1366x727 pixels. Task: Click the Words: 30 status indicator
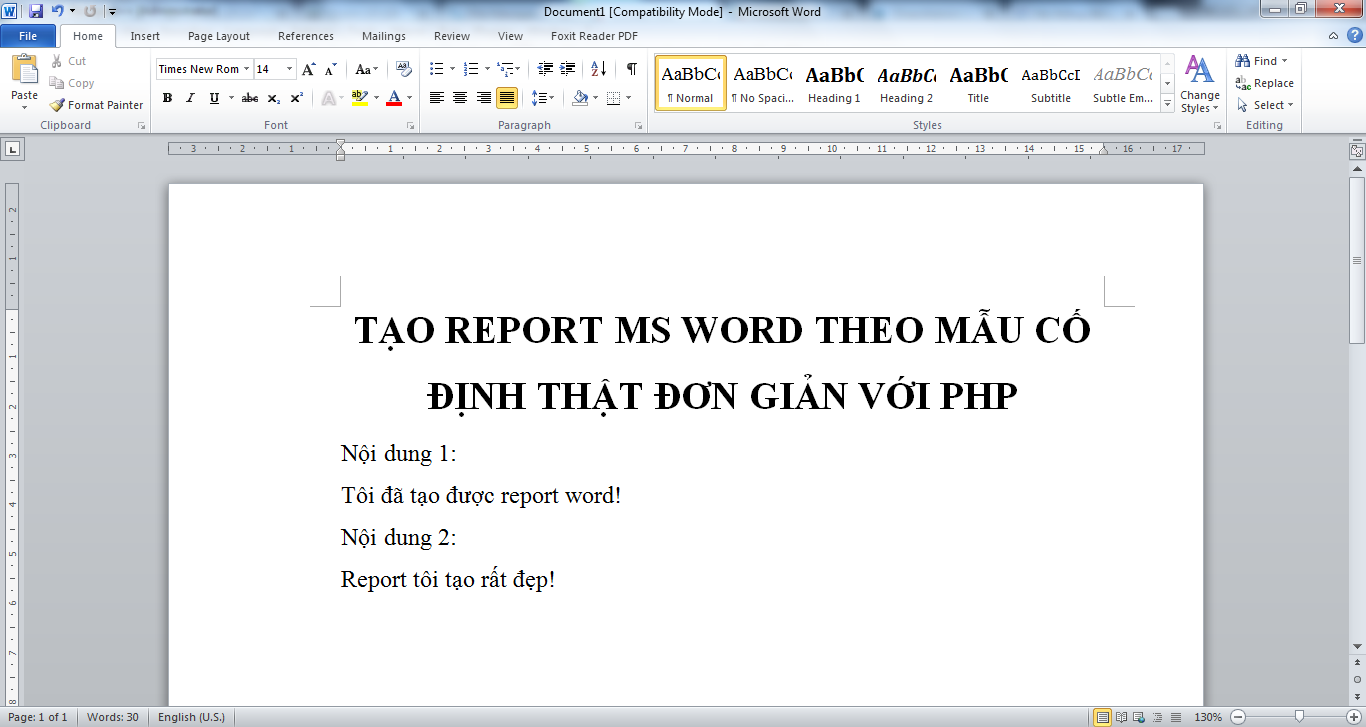(112, 717)
